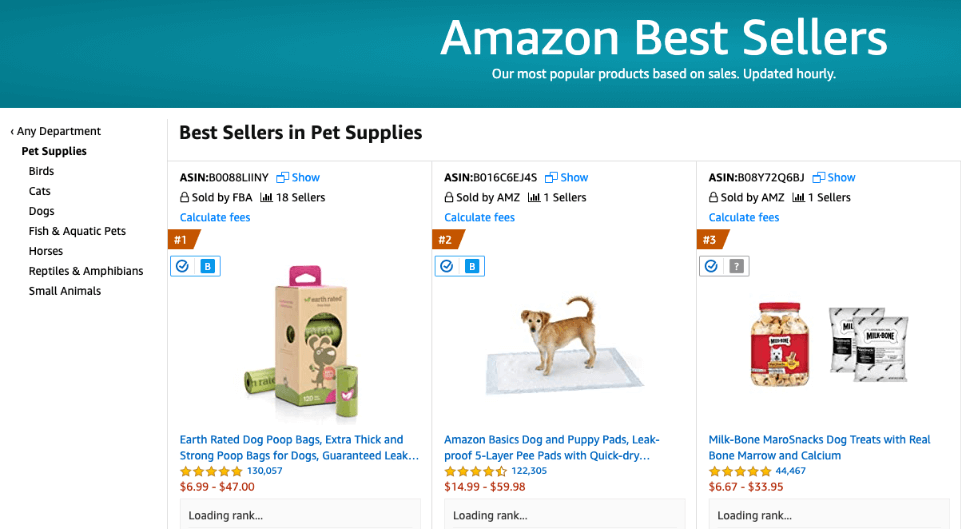Click the Earth Rated poop bags product image
961x529 pixels.
(x=300, y=343)
